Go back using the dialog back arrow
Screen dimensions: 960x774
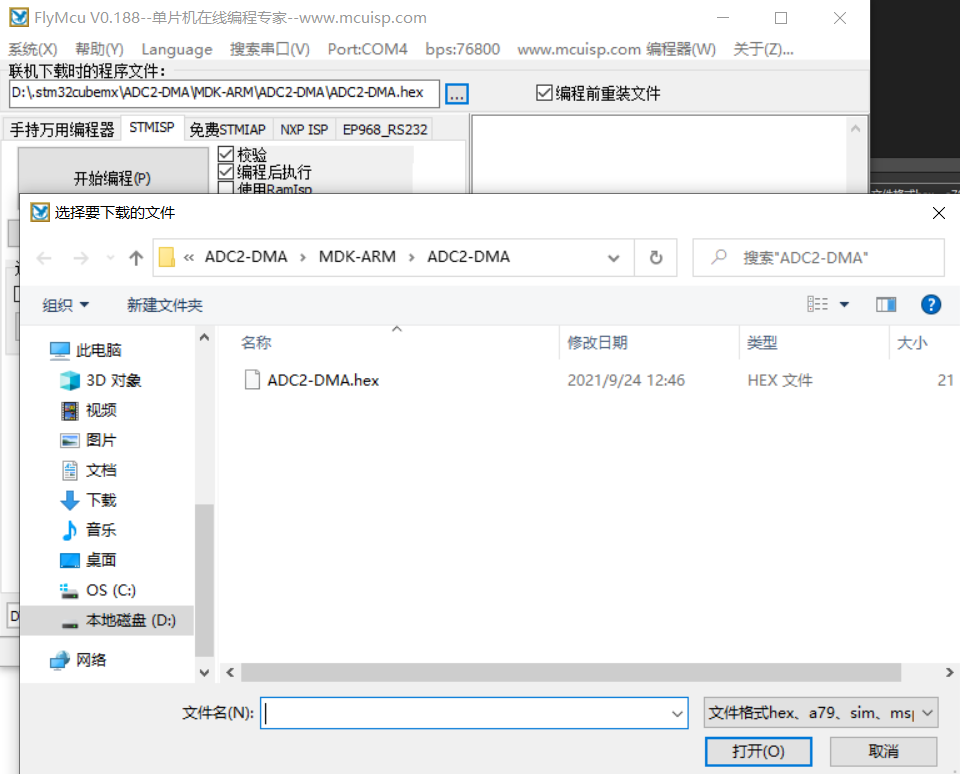point(43,257)
